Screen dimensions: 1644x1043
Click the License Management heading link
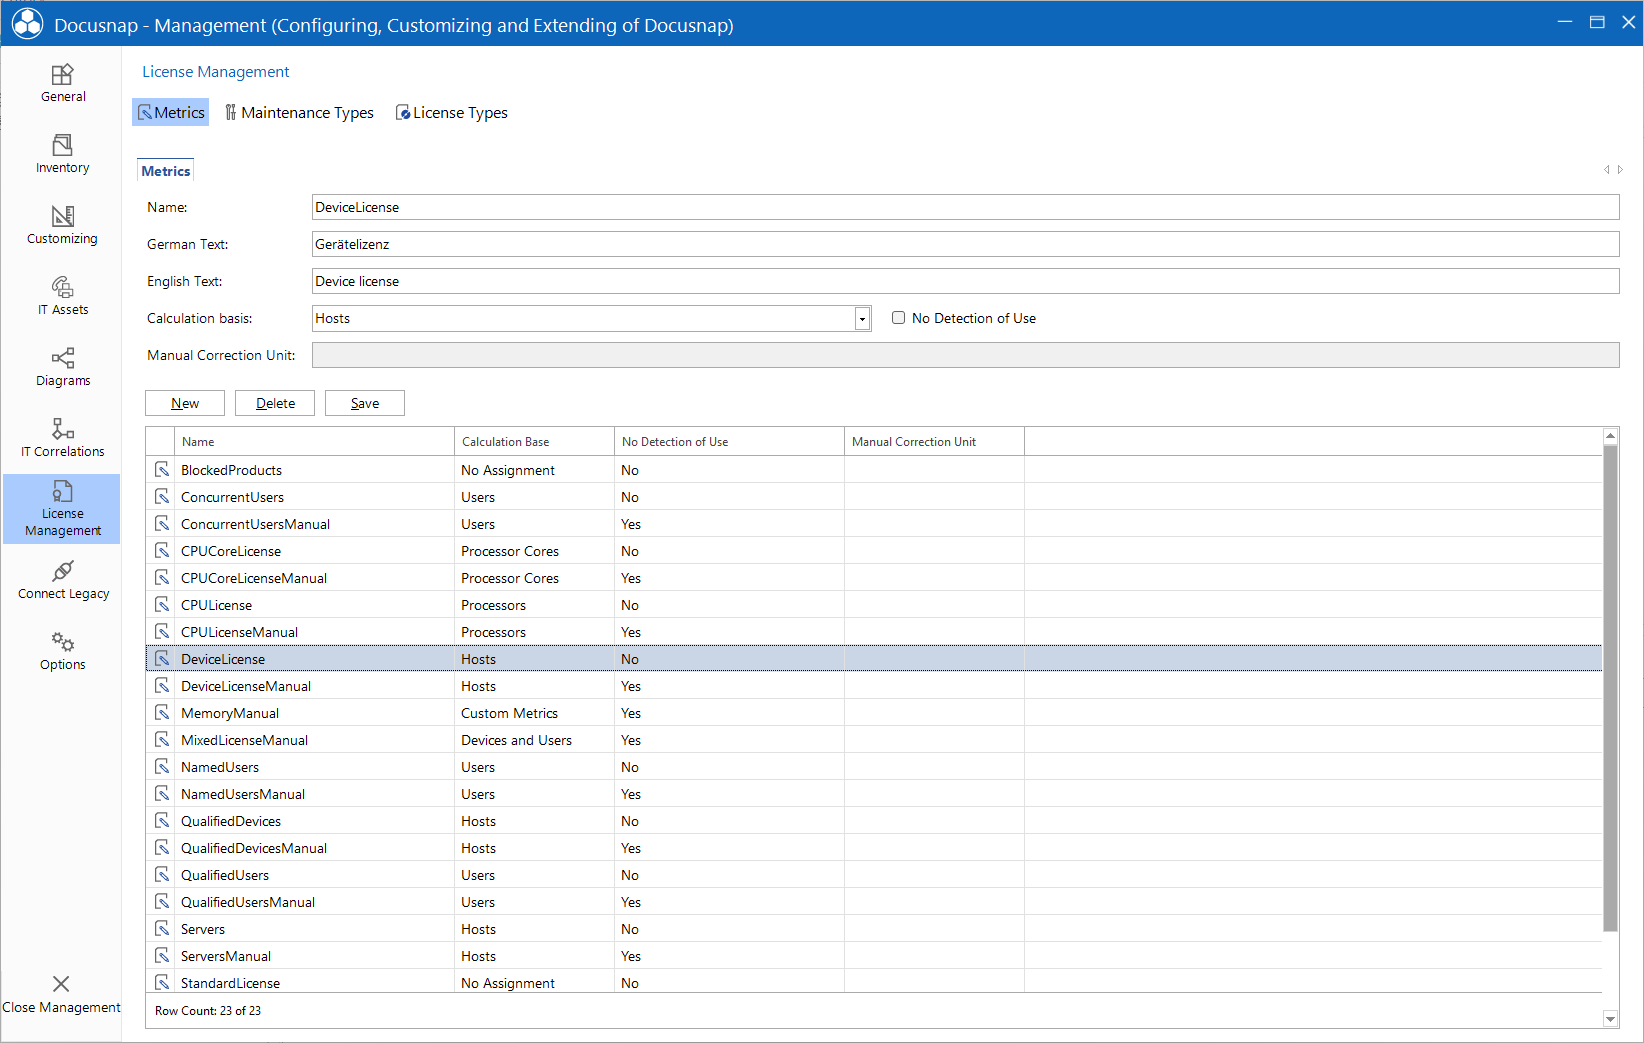[215, 72]
